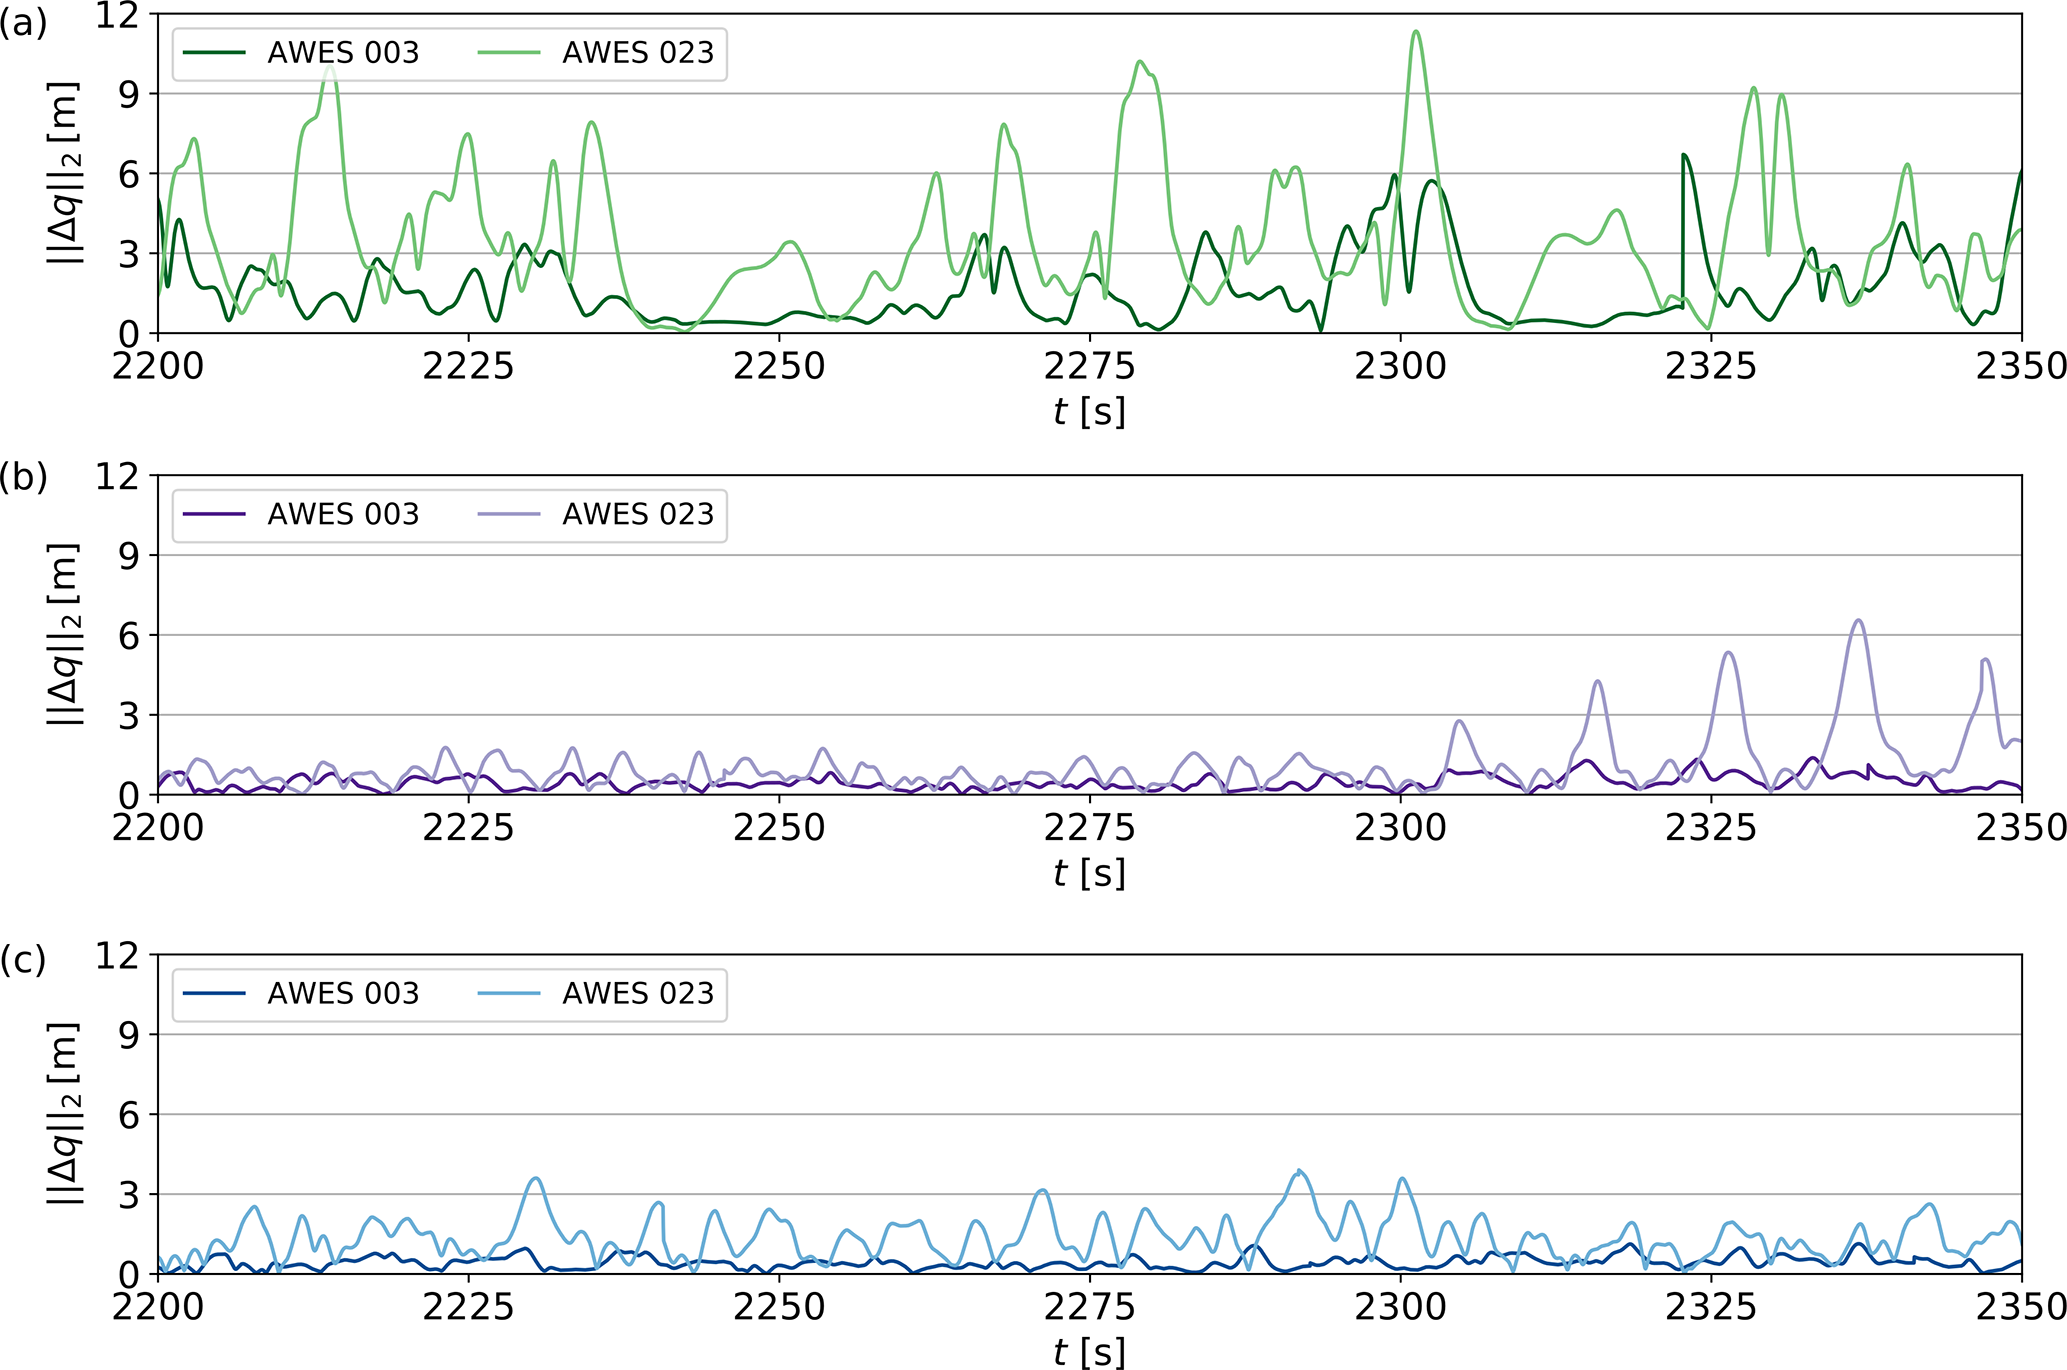Click the 12 y-tick label in panel (b)

tap(118, 476)
